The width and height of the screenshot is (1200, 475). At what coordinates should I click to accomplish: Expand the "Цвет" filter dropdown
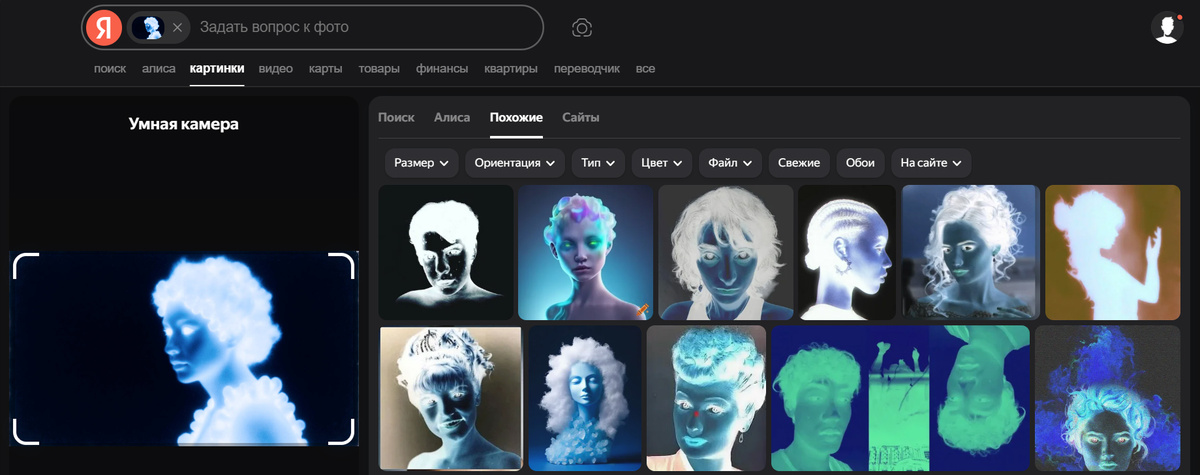pos(662,163)
